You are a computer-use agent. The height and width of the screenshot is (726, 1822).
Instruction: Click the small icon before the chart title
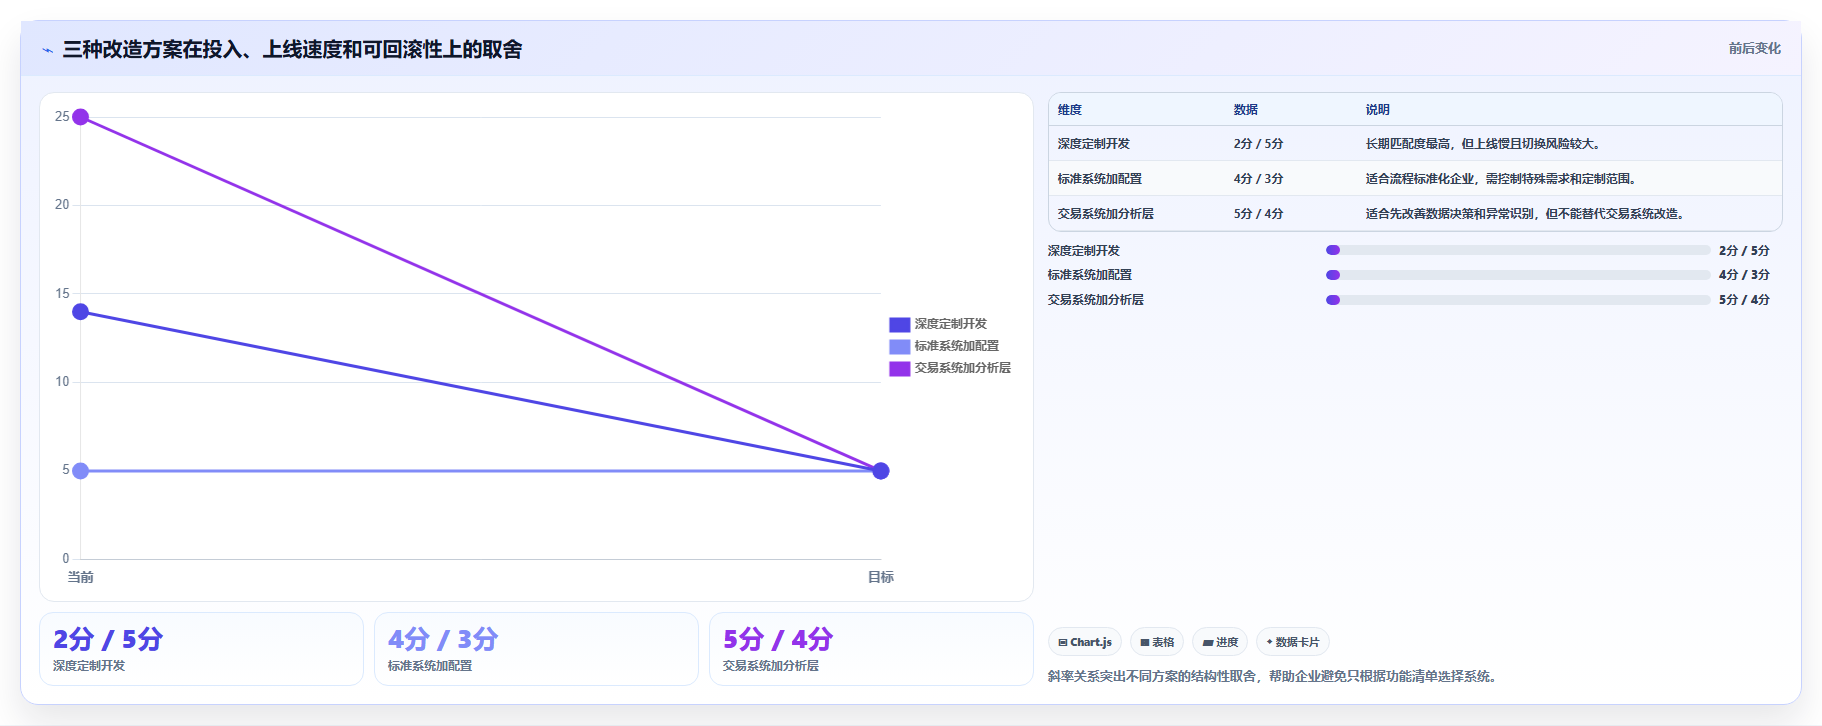[47, 50]
